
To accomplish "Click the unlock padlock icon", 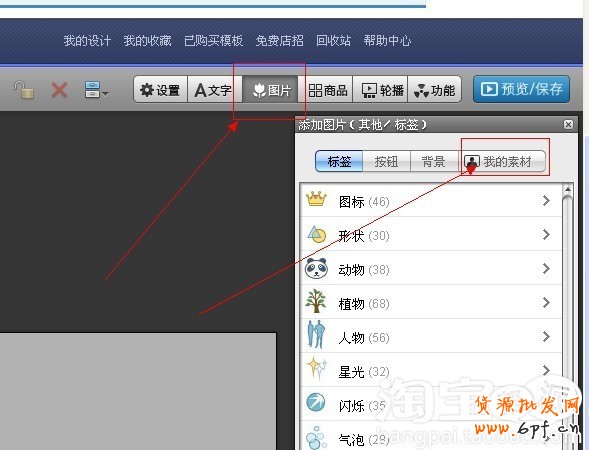I will click(24, 90).
